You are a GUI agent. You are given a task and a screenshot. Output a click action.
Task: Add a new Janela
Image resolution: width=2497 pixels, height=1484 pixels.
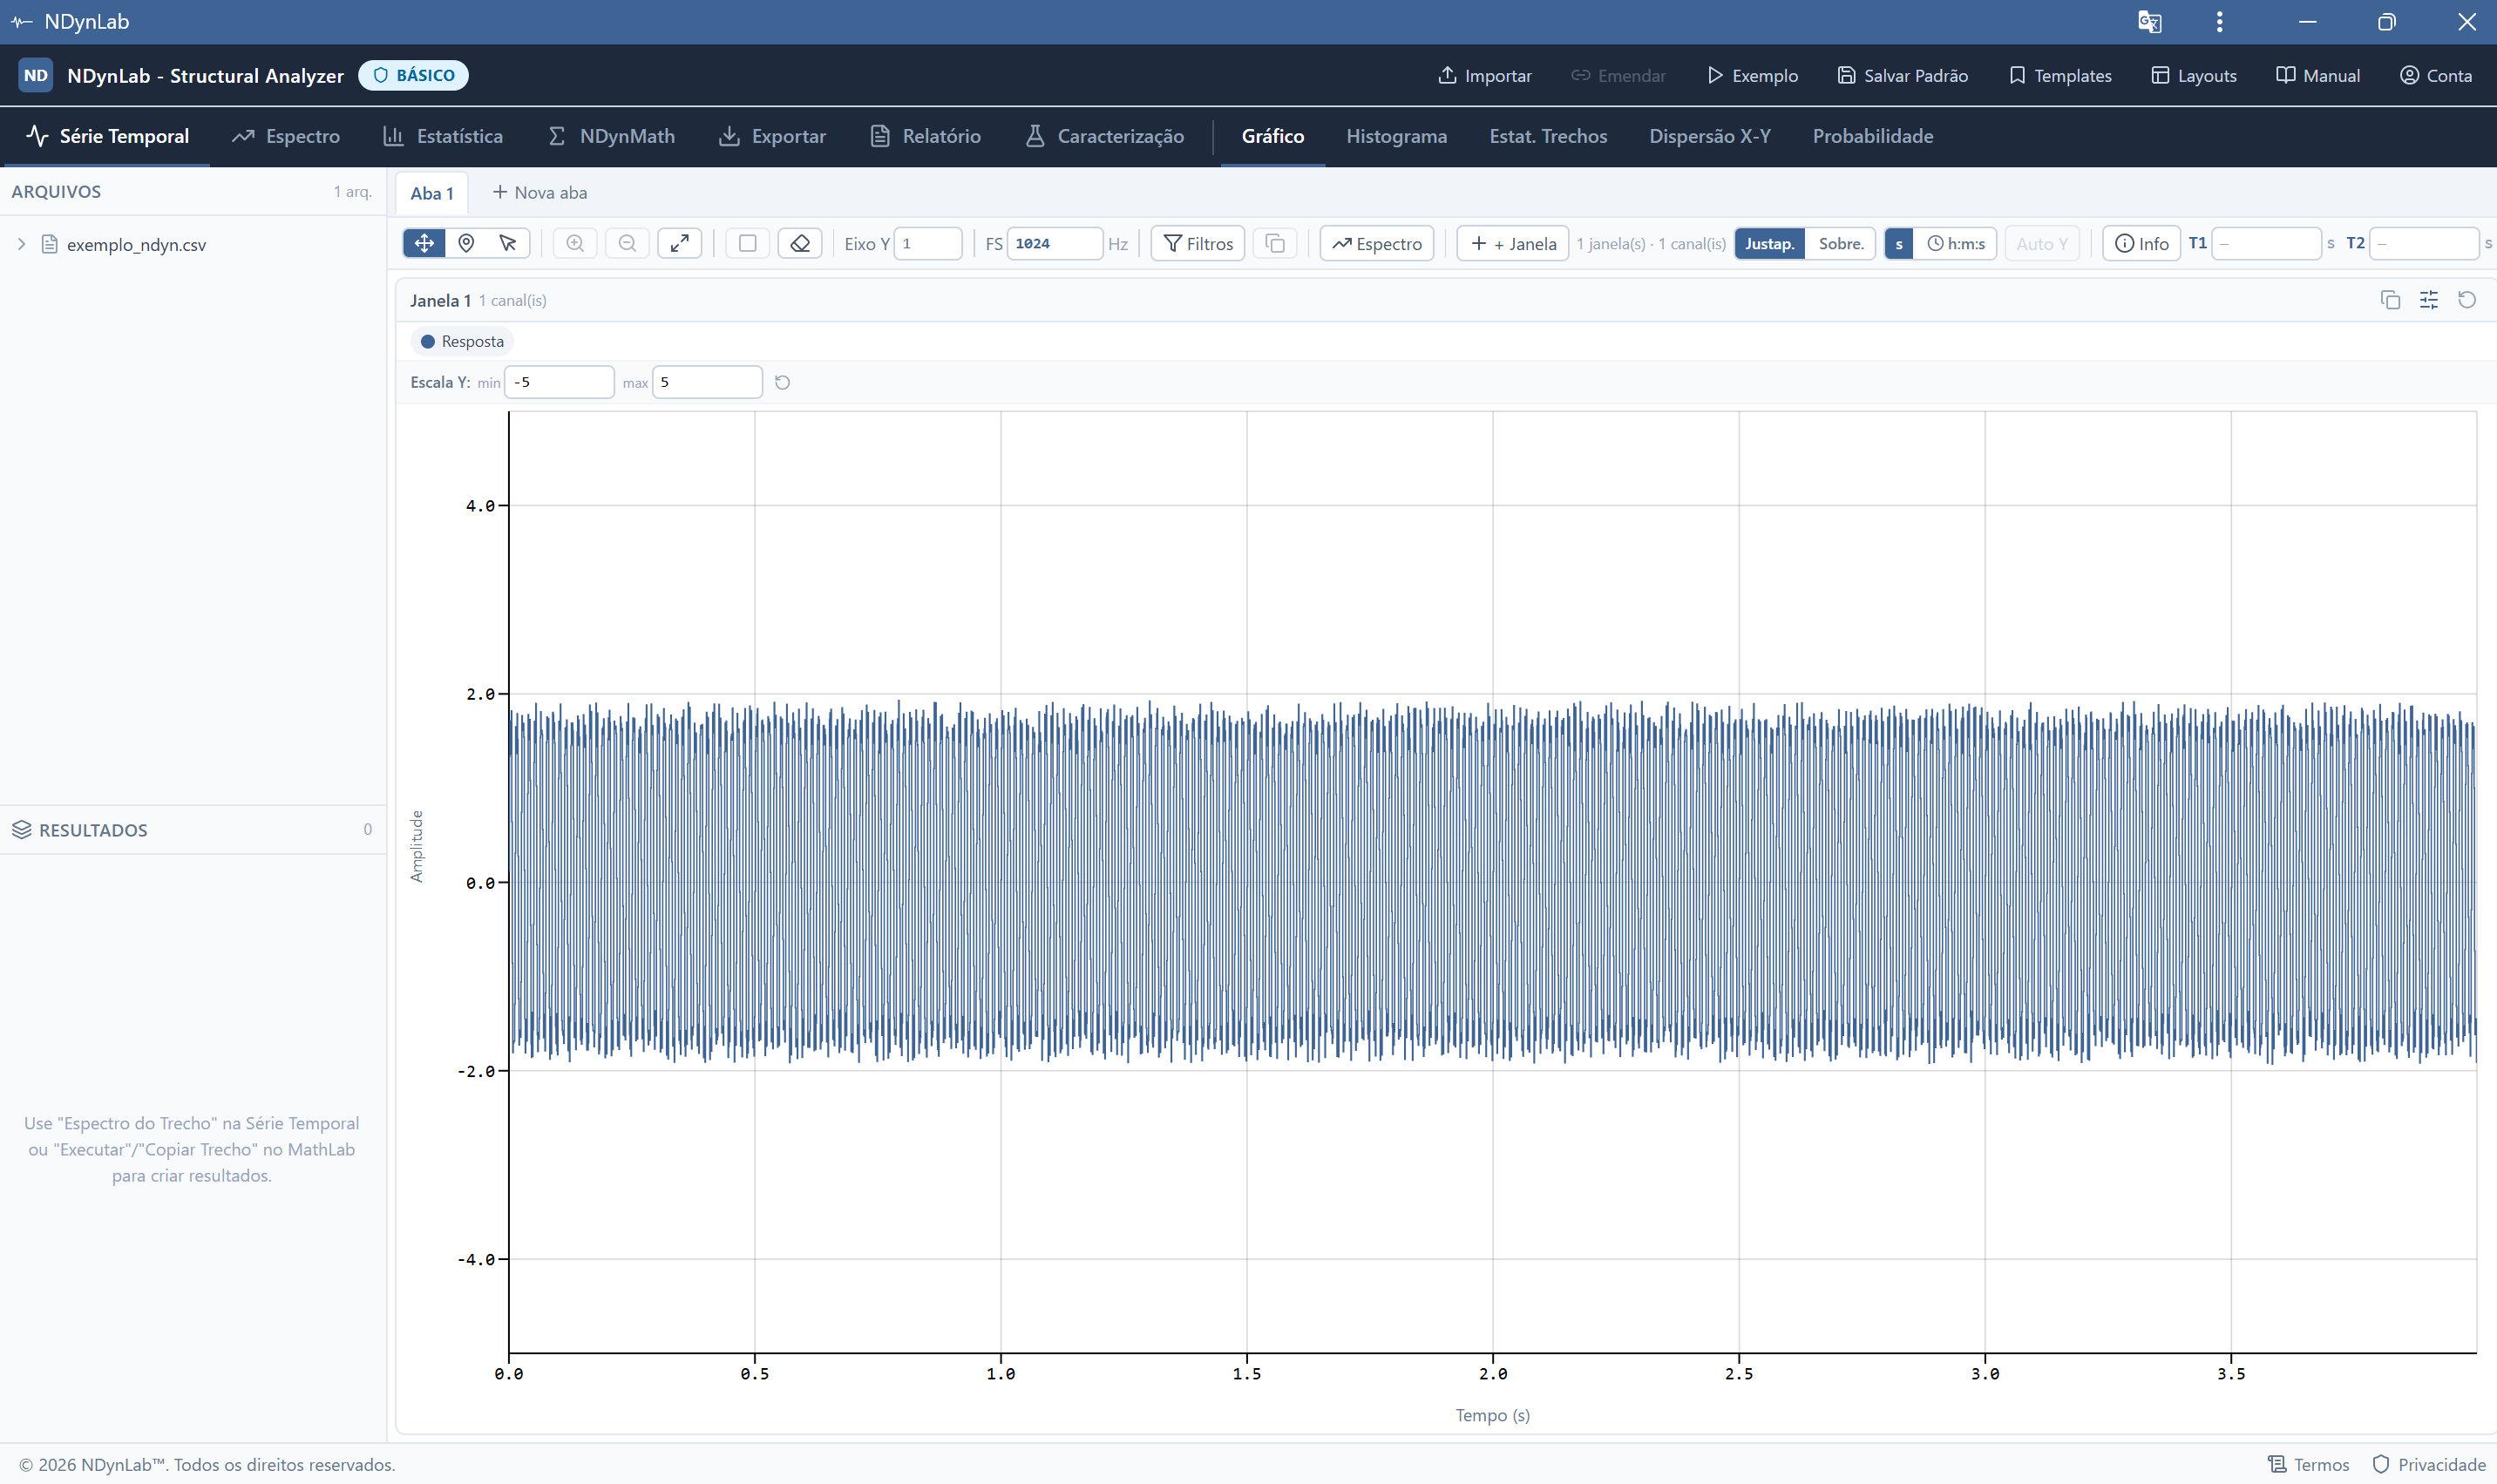click(1513, 243)
